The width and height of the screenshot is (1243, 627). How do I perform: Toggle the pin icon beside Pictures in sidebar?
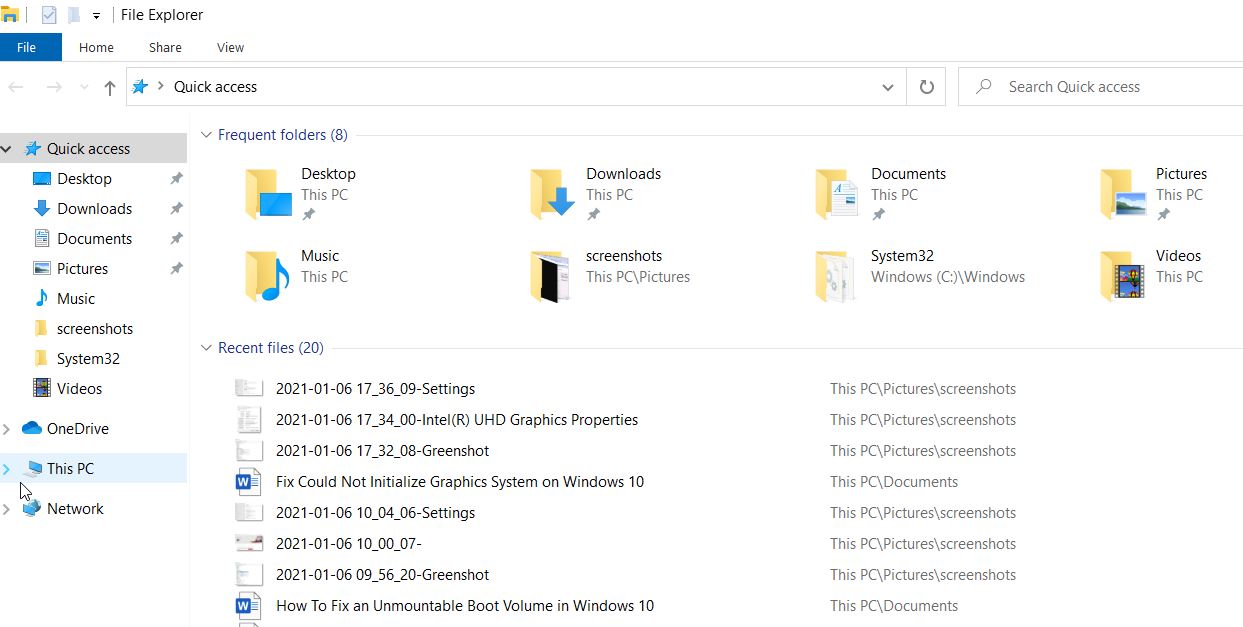[176, 269]
